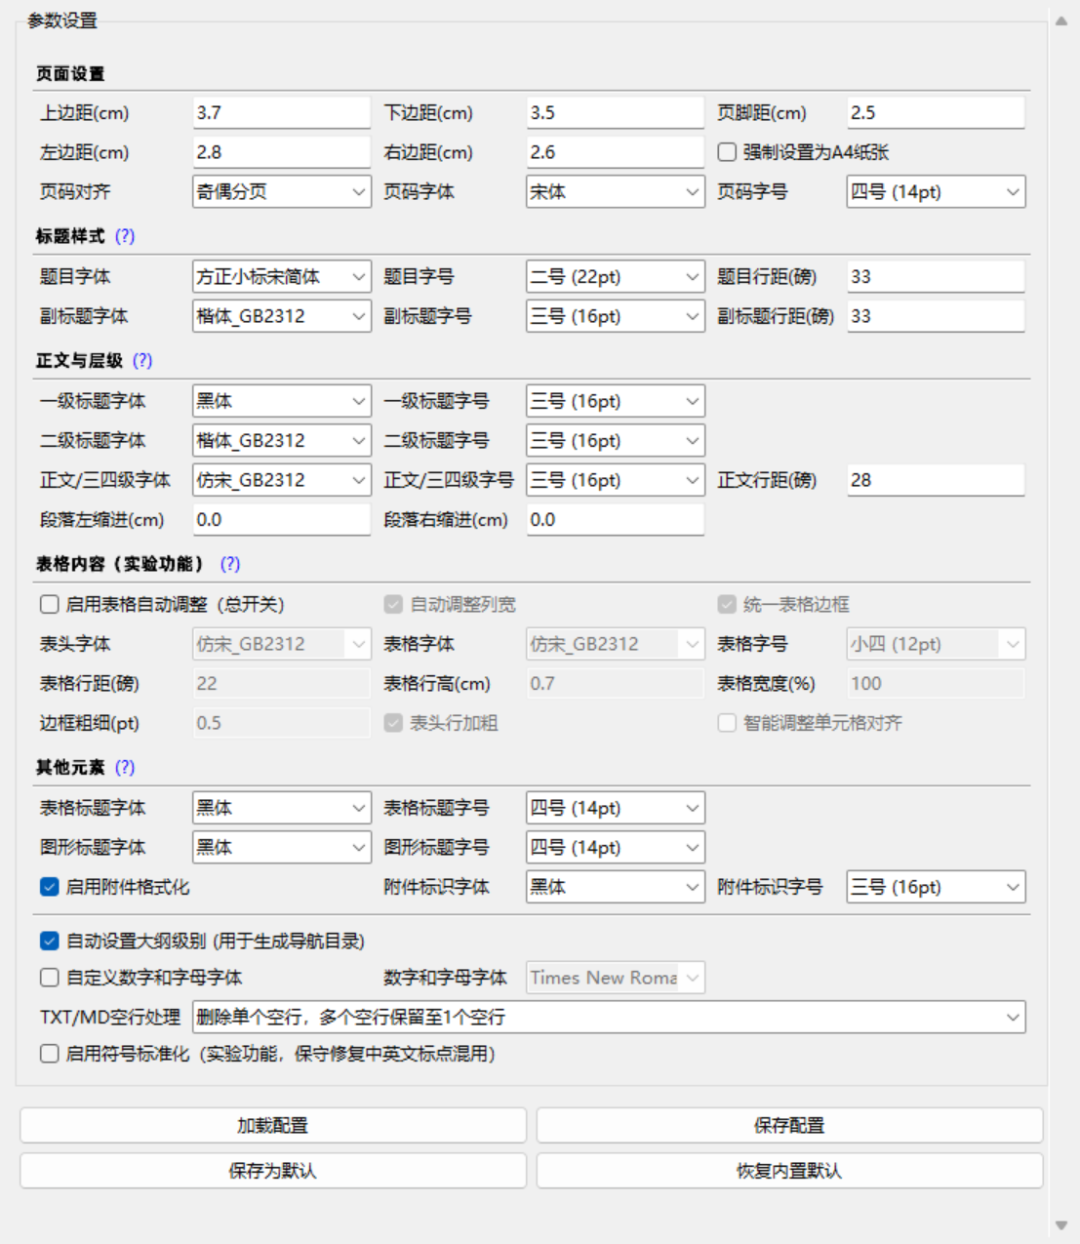This screenshot has height=1244, width=1080.
Task: Open the 附件标识字号 dropdown
Action: 936,887
